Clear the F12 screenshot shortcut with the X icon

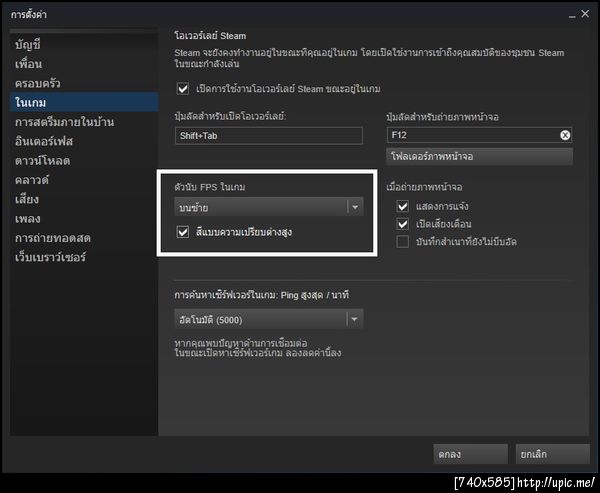click(565, 135)
